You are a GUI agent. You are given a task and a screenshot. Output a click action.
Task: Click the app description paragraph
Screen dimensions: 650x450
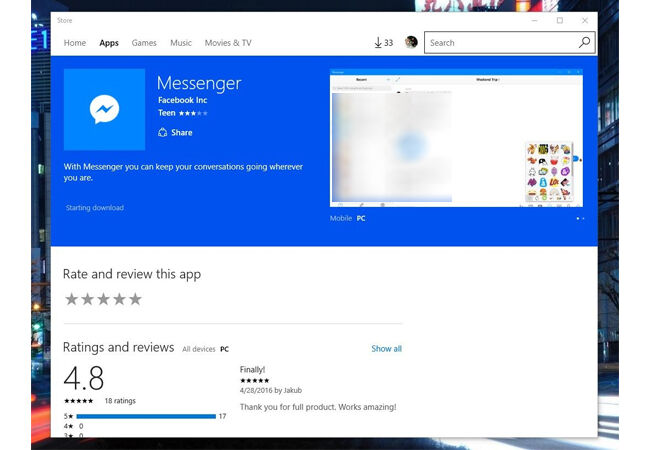point(183,172)
